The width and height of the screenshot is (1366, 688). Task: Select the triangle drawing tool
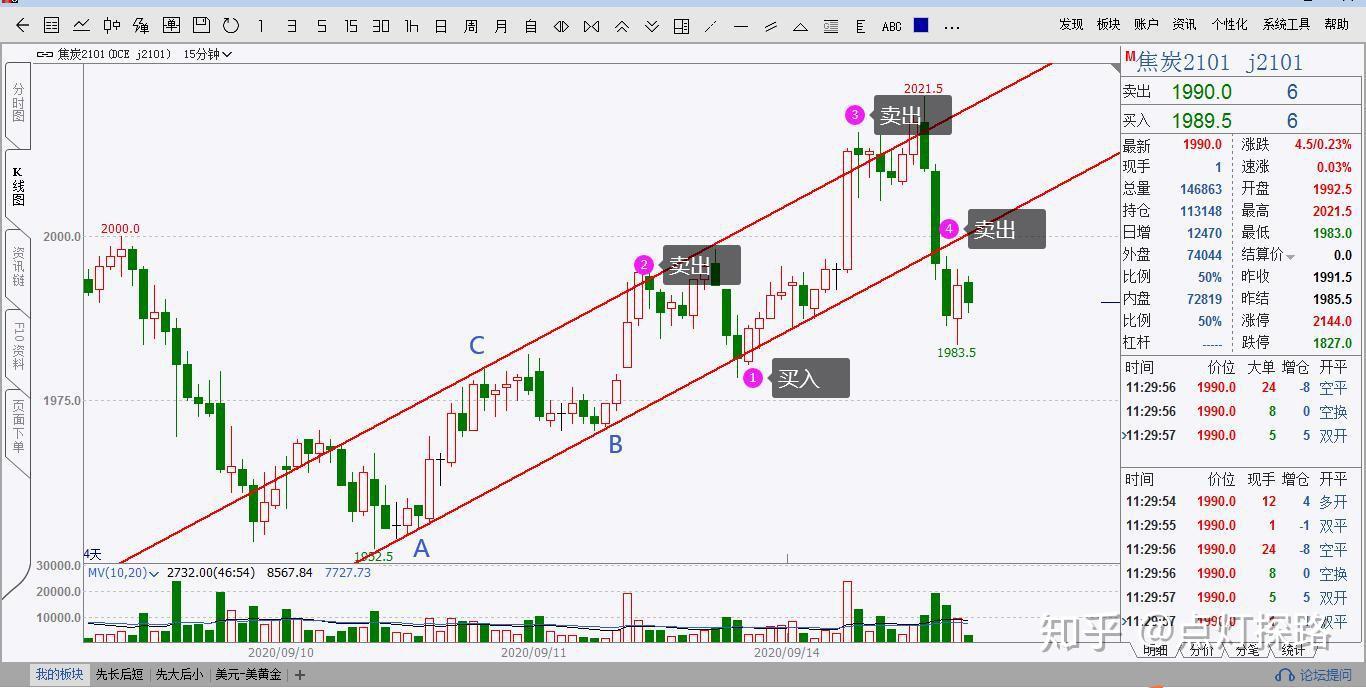click(x=801, y=26)
